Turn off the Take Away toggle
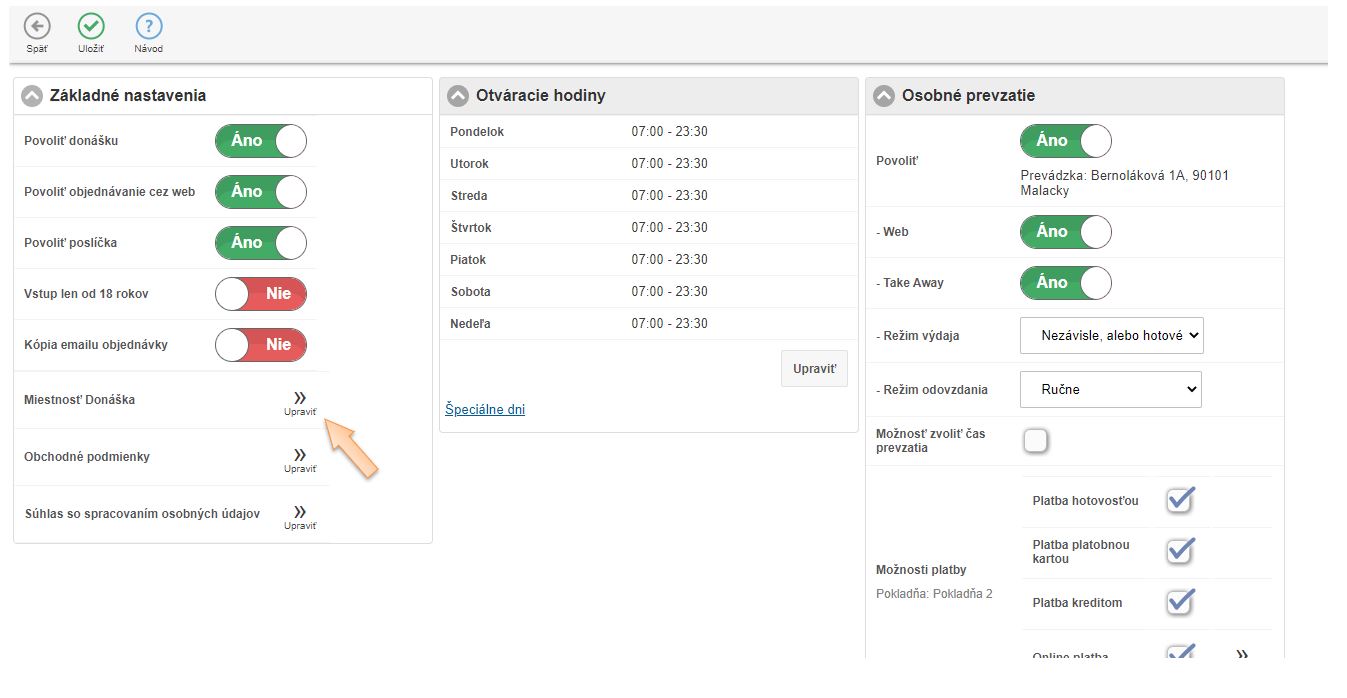The height and width of the screenshot is (698, 1347). [1065, 283]
